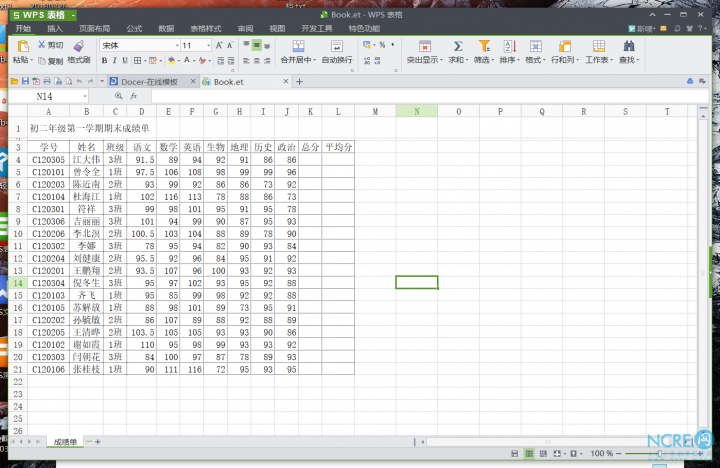The width and height of the screenshot is (720, 468).
Task: Click the Insert Function fx icon
Action: coord(134,96)
